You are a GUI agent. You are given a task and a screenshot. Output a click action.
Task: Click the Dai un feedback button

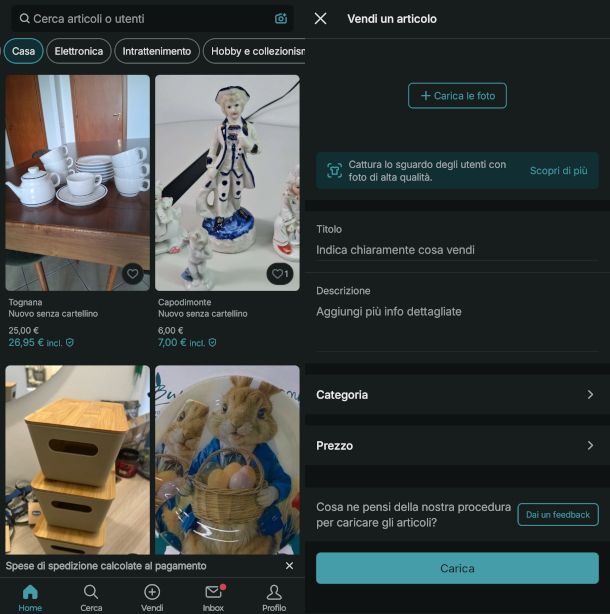click(558, 515)
